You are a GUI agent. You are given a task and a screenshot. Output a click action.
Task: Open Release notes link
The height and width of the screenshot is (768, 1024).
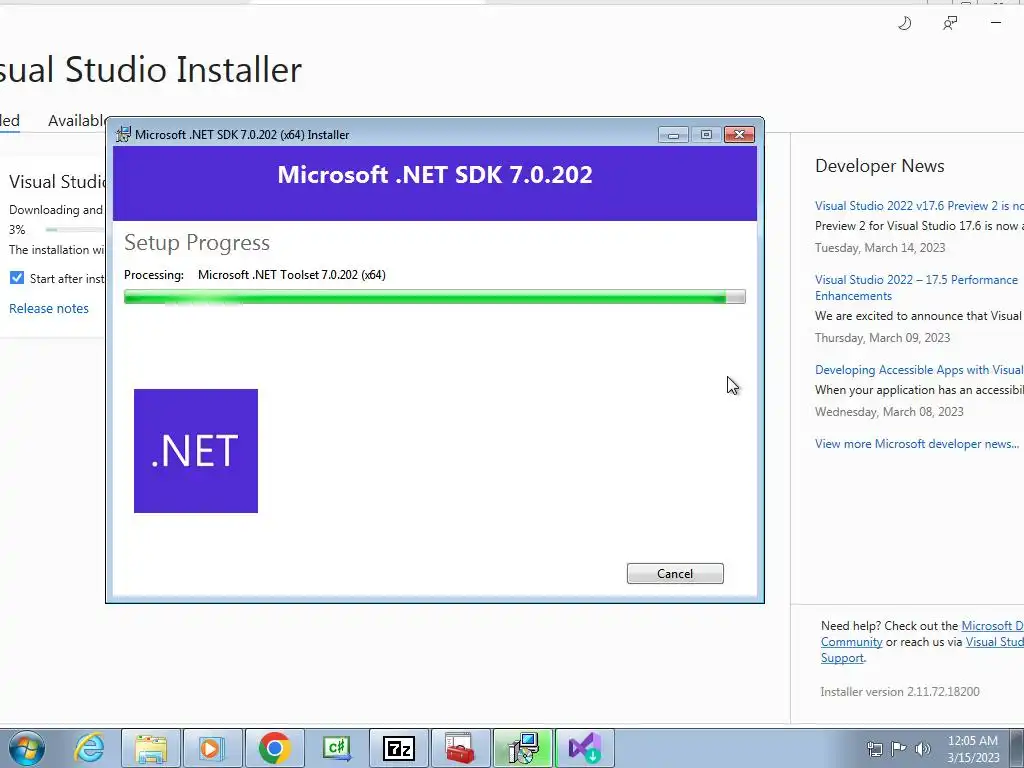(49, 308)
